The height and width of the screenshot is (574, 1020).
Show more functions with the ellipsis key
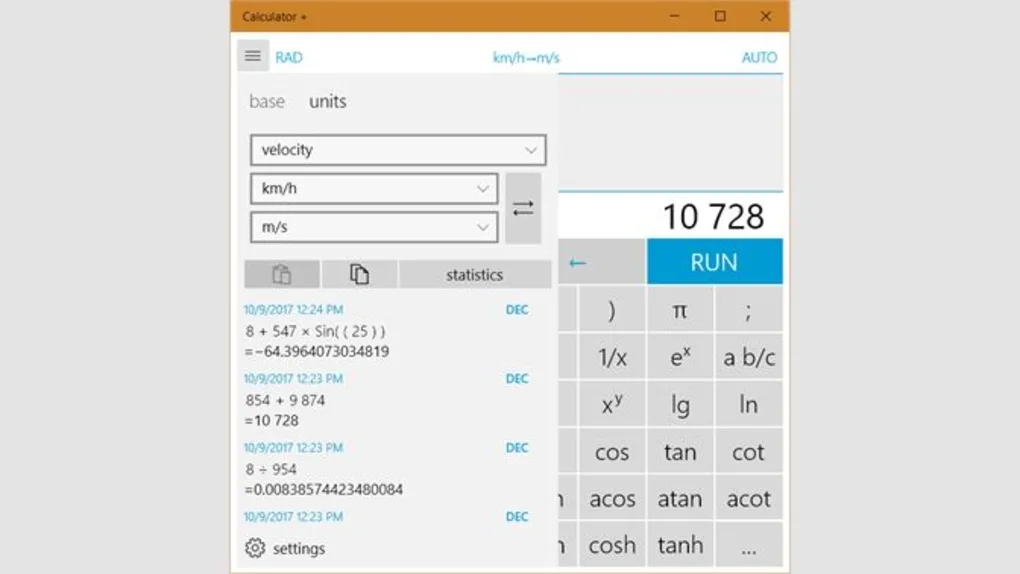point(748,546)
